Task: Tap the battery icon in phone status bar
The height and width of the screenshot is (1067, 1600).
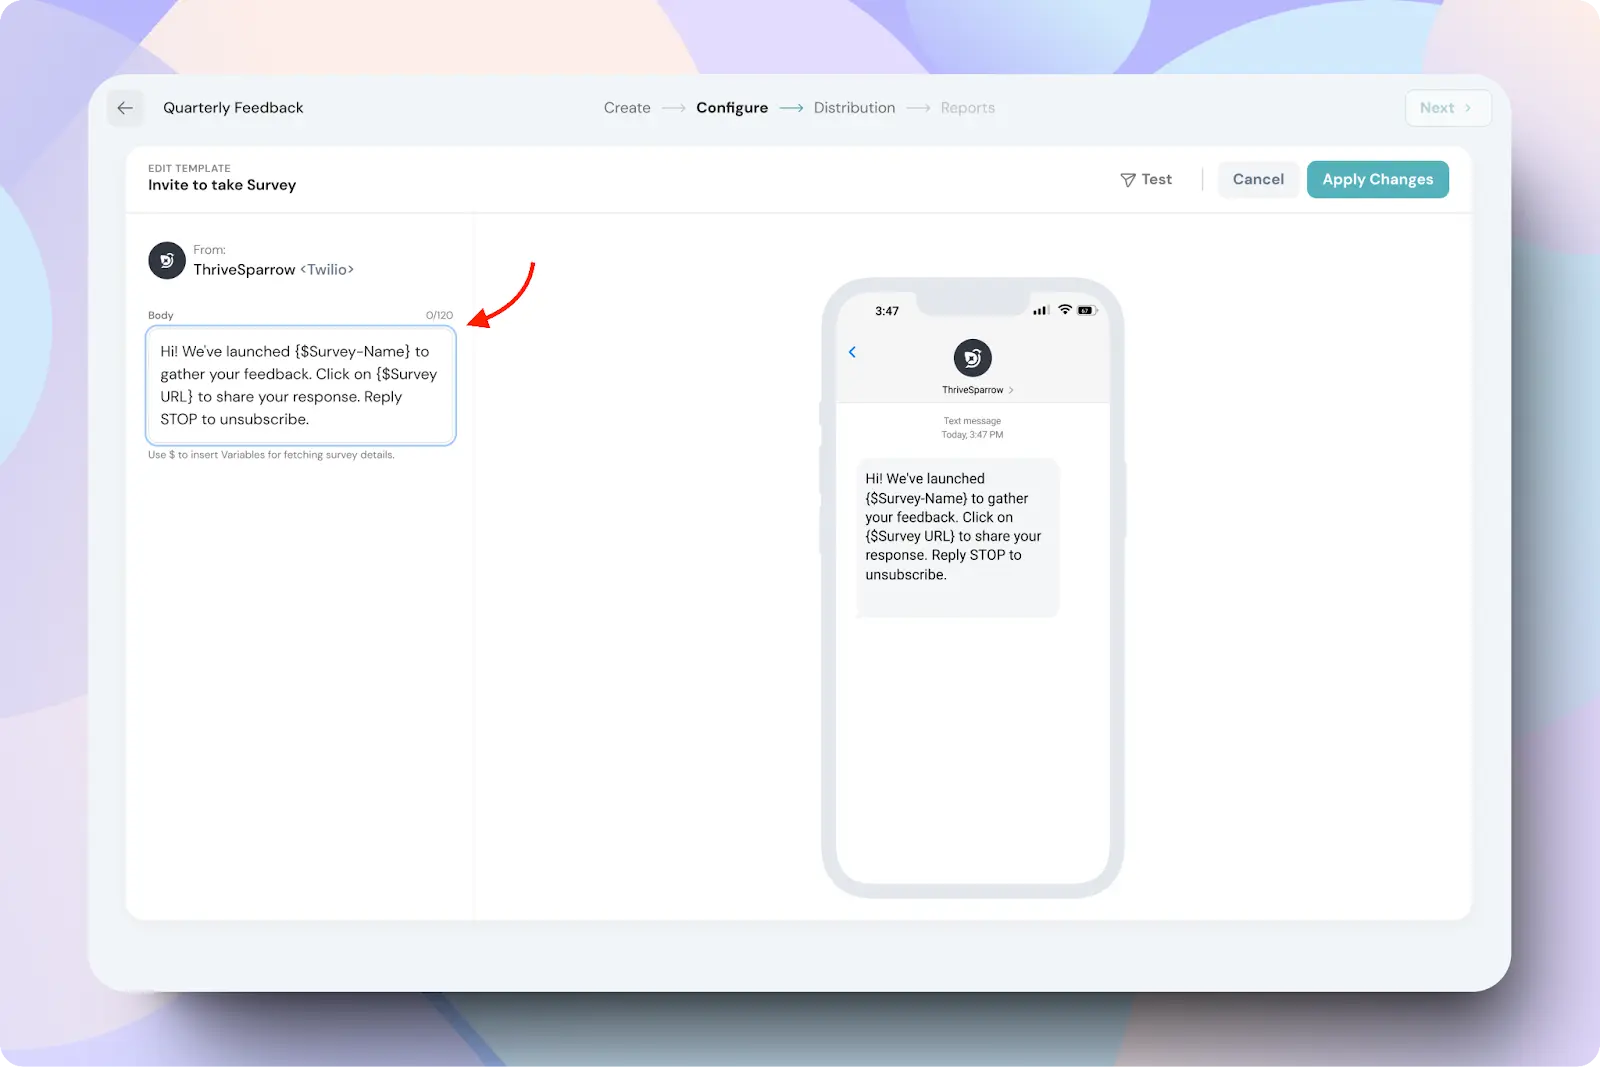Action: (x=1087, y=310)
